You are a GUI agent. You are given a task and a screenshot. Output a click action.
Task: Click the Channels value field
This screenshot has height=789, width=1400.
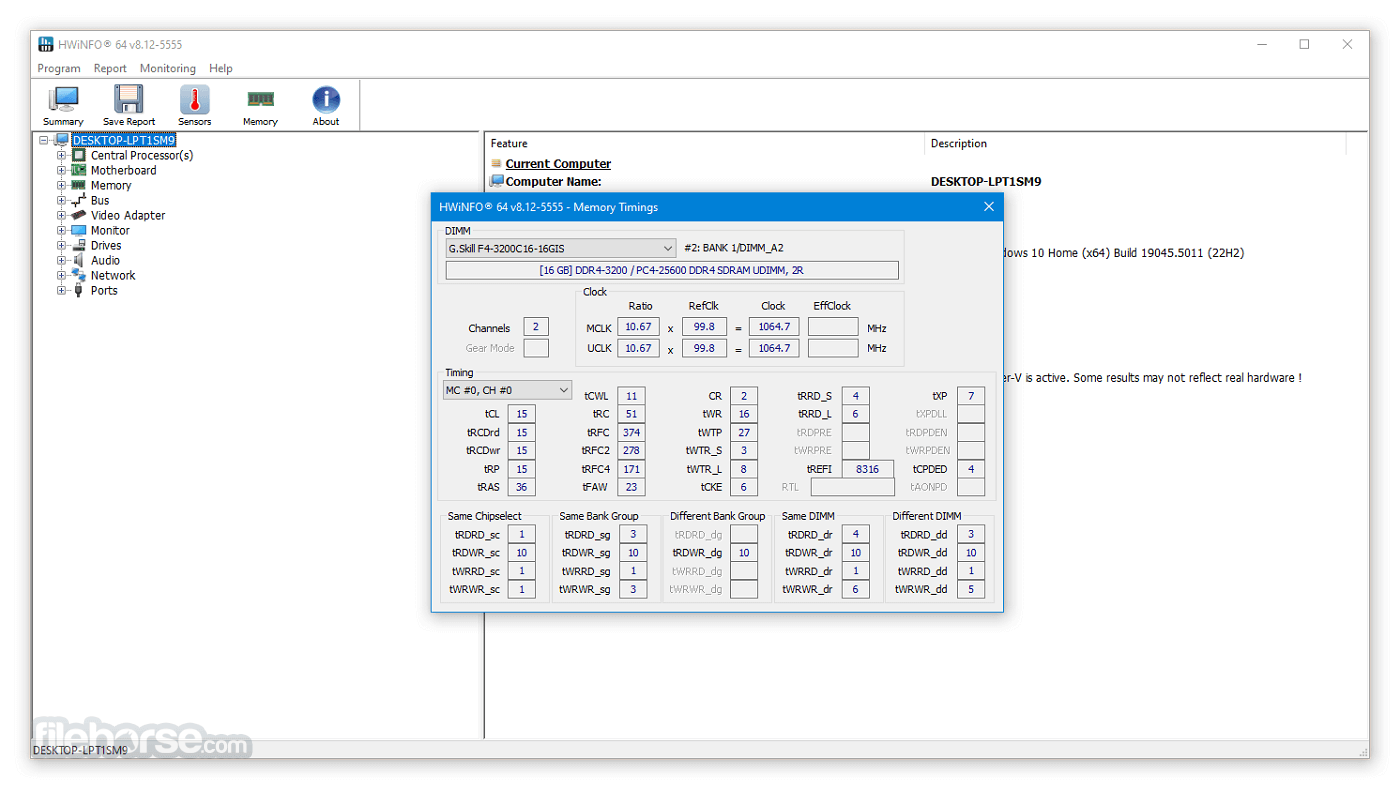click(x=536, y=327)
